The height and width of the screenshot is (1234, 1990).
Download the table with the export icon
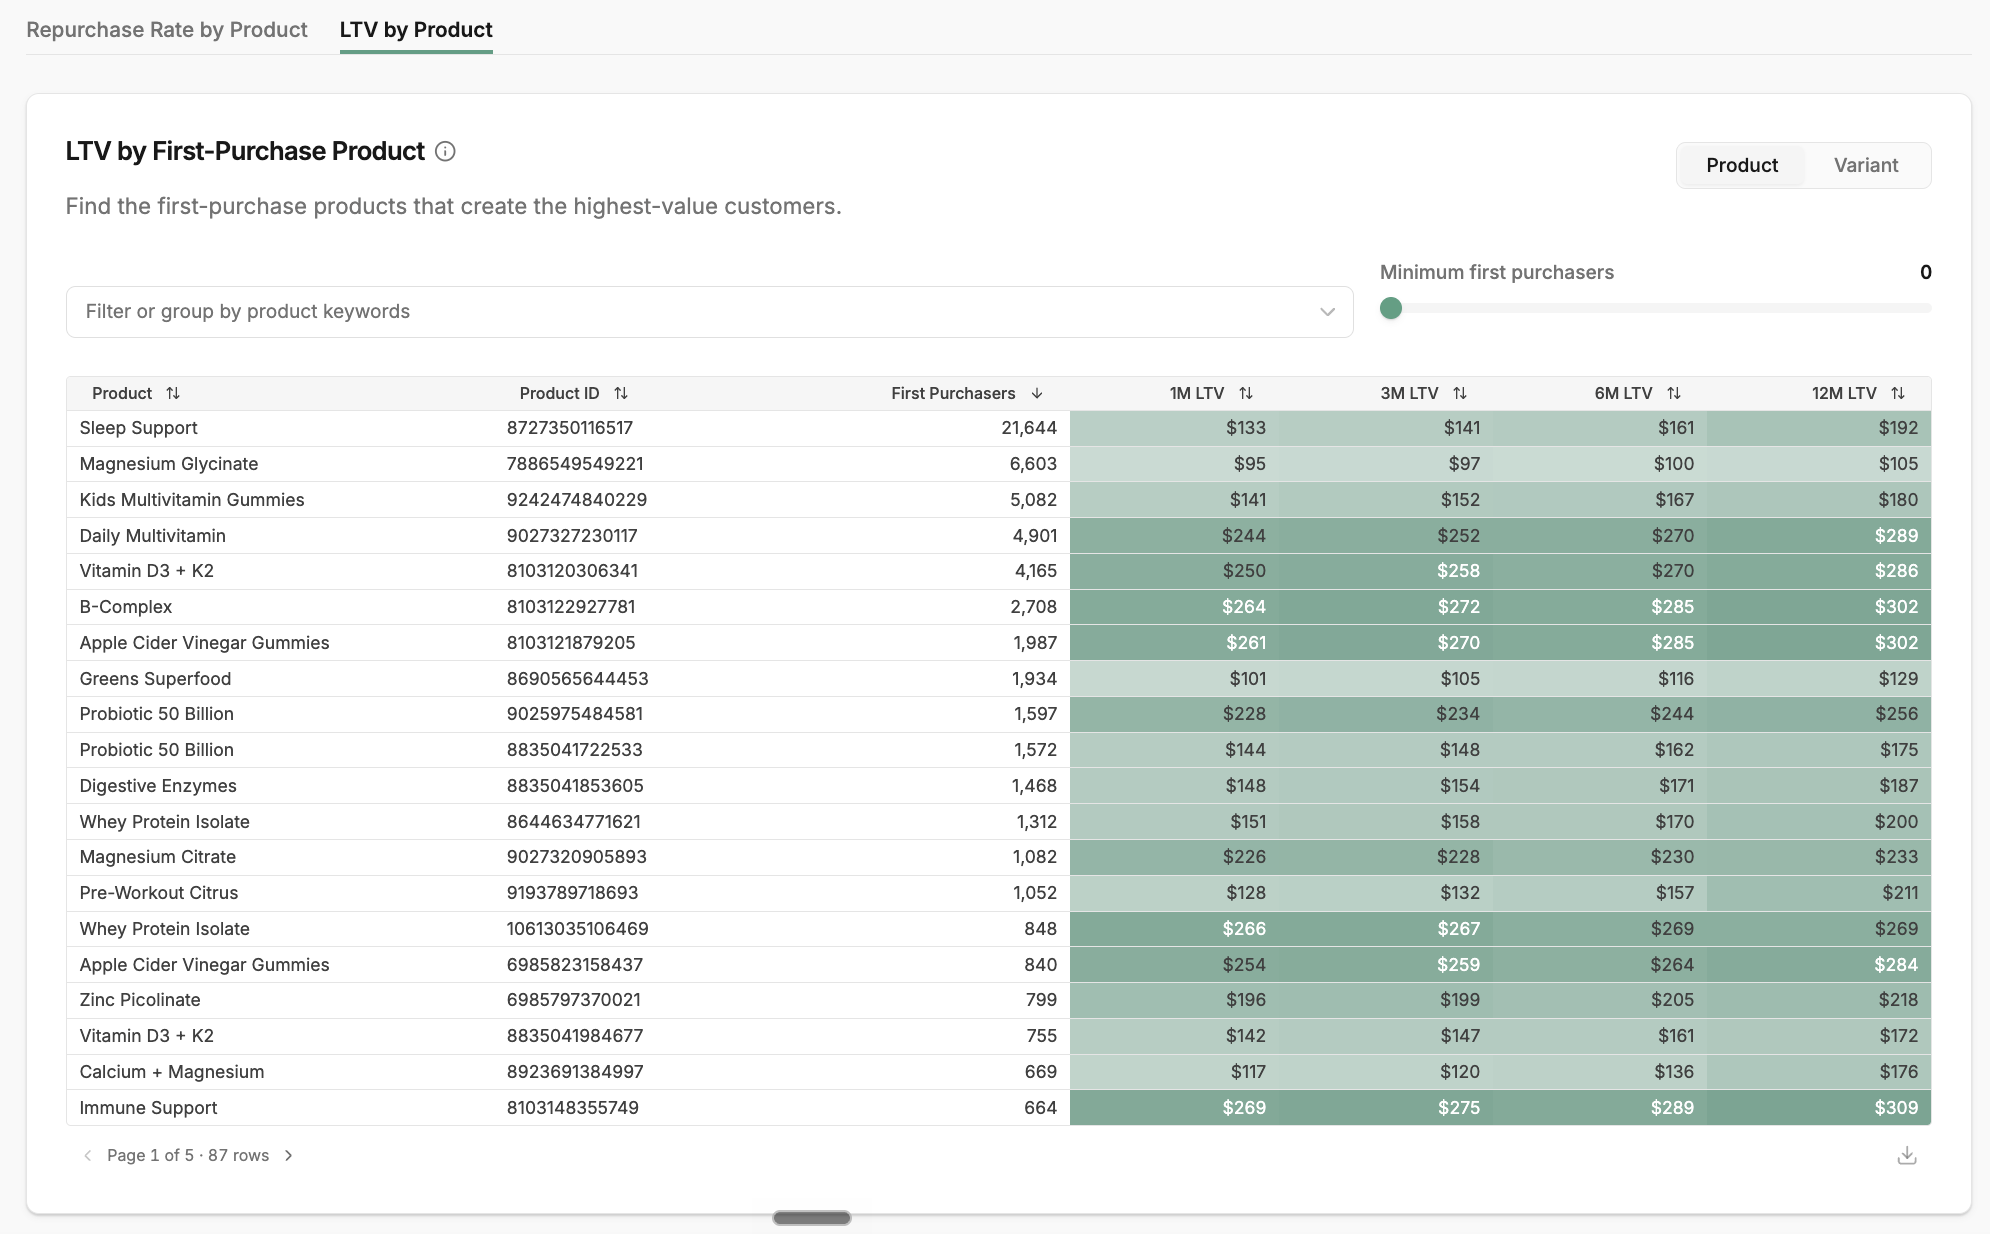pos(1907,1156)
